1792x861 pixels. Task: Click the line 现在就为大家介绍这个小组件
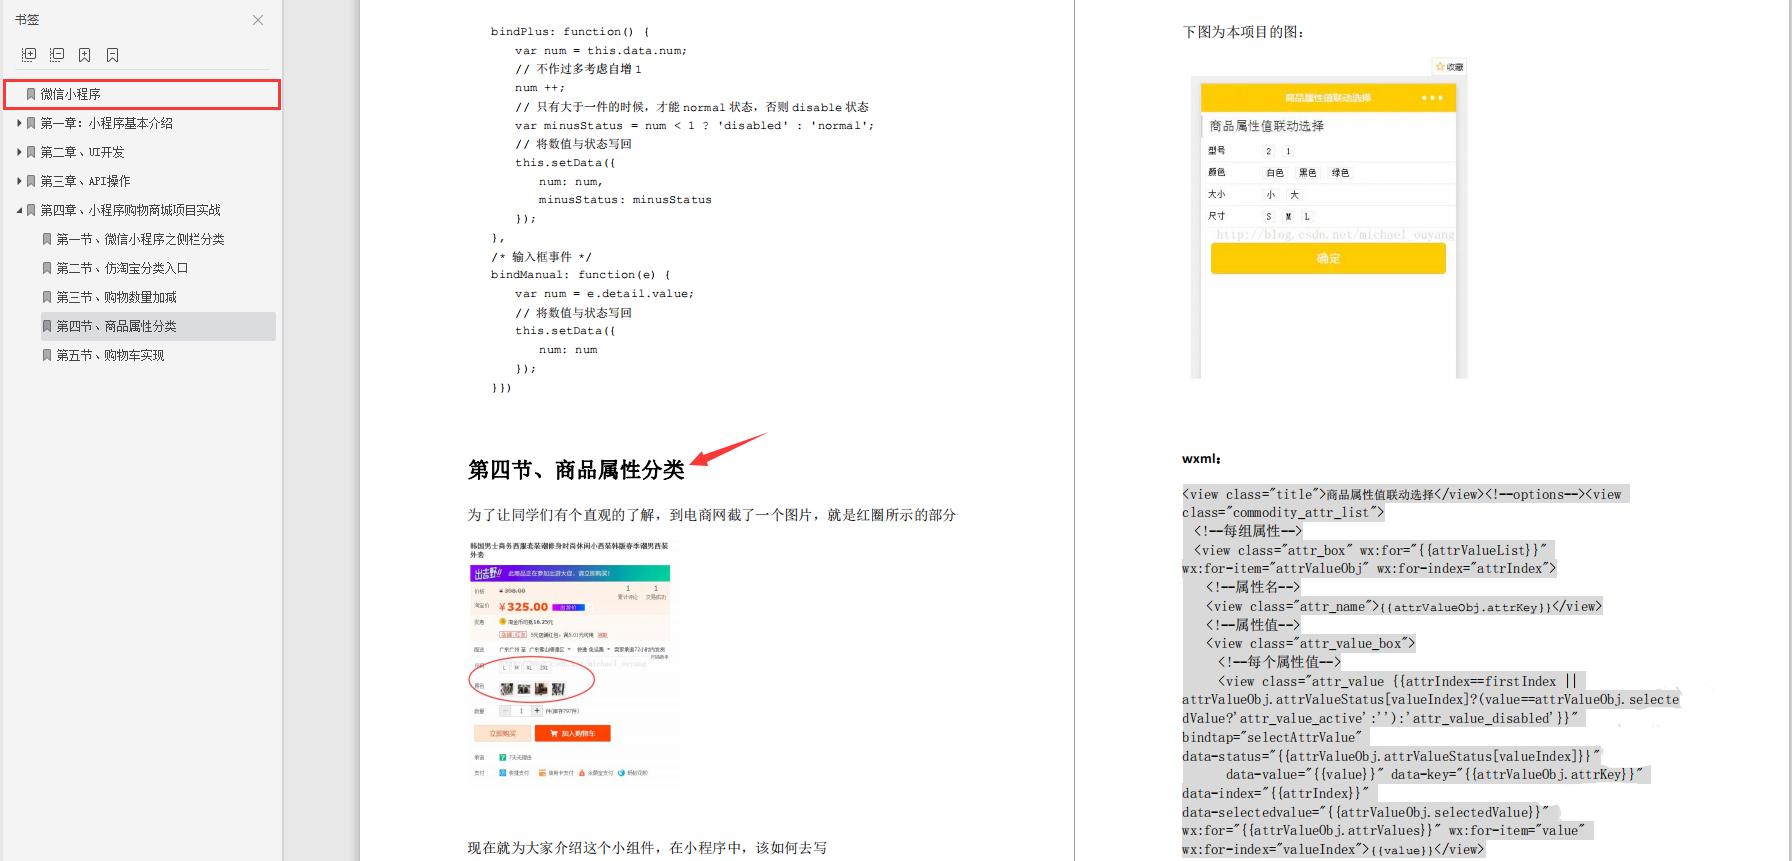647,848
